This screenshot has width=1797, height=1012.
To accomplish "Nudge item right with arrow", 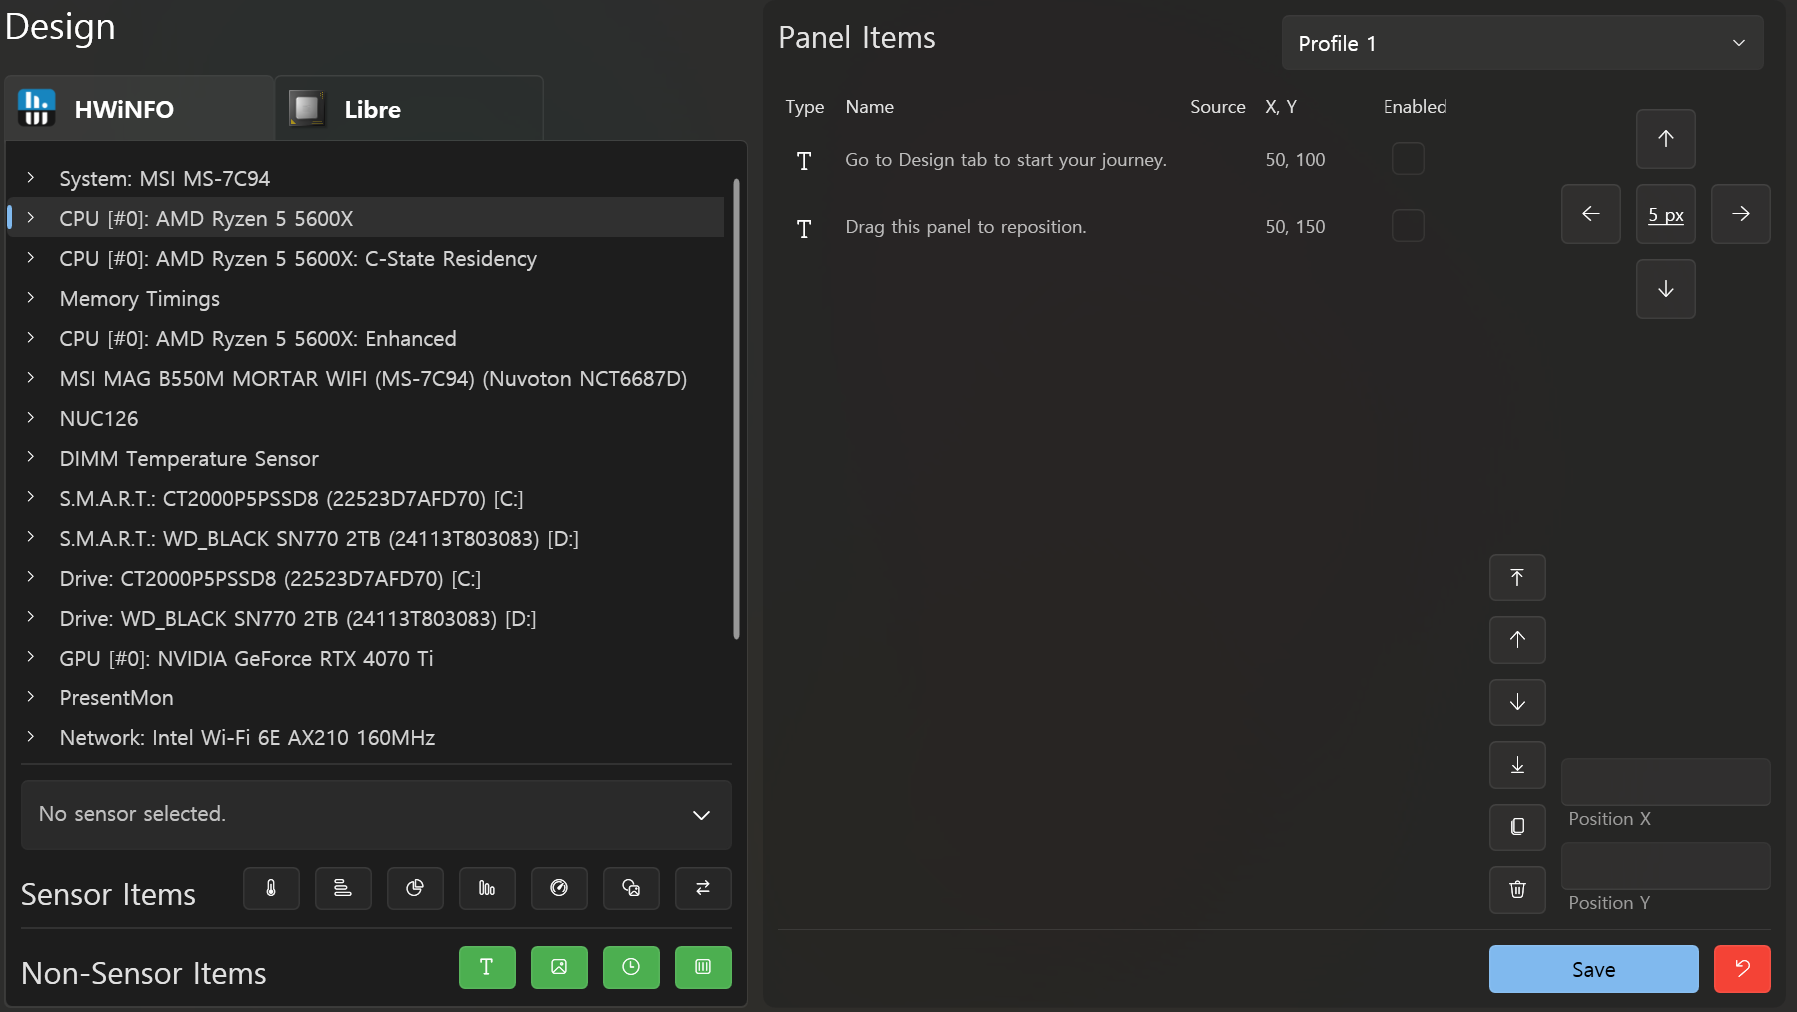I will pyautogui.click(x=1741, y=214).
